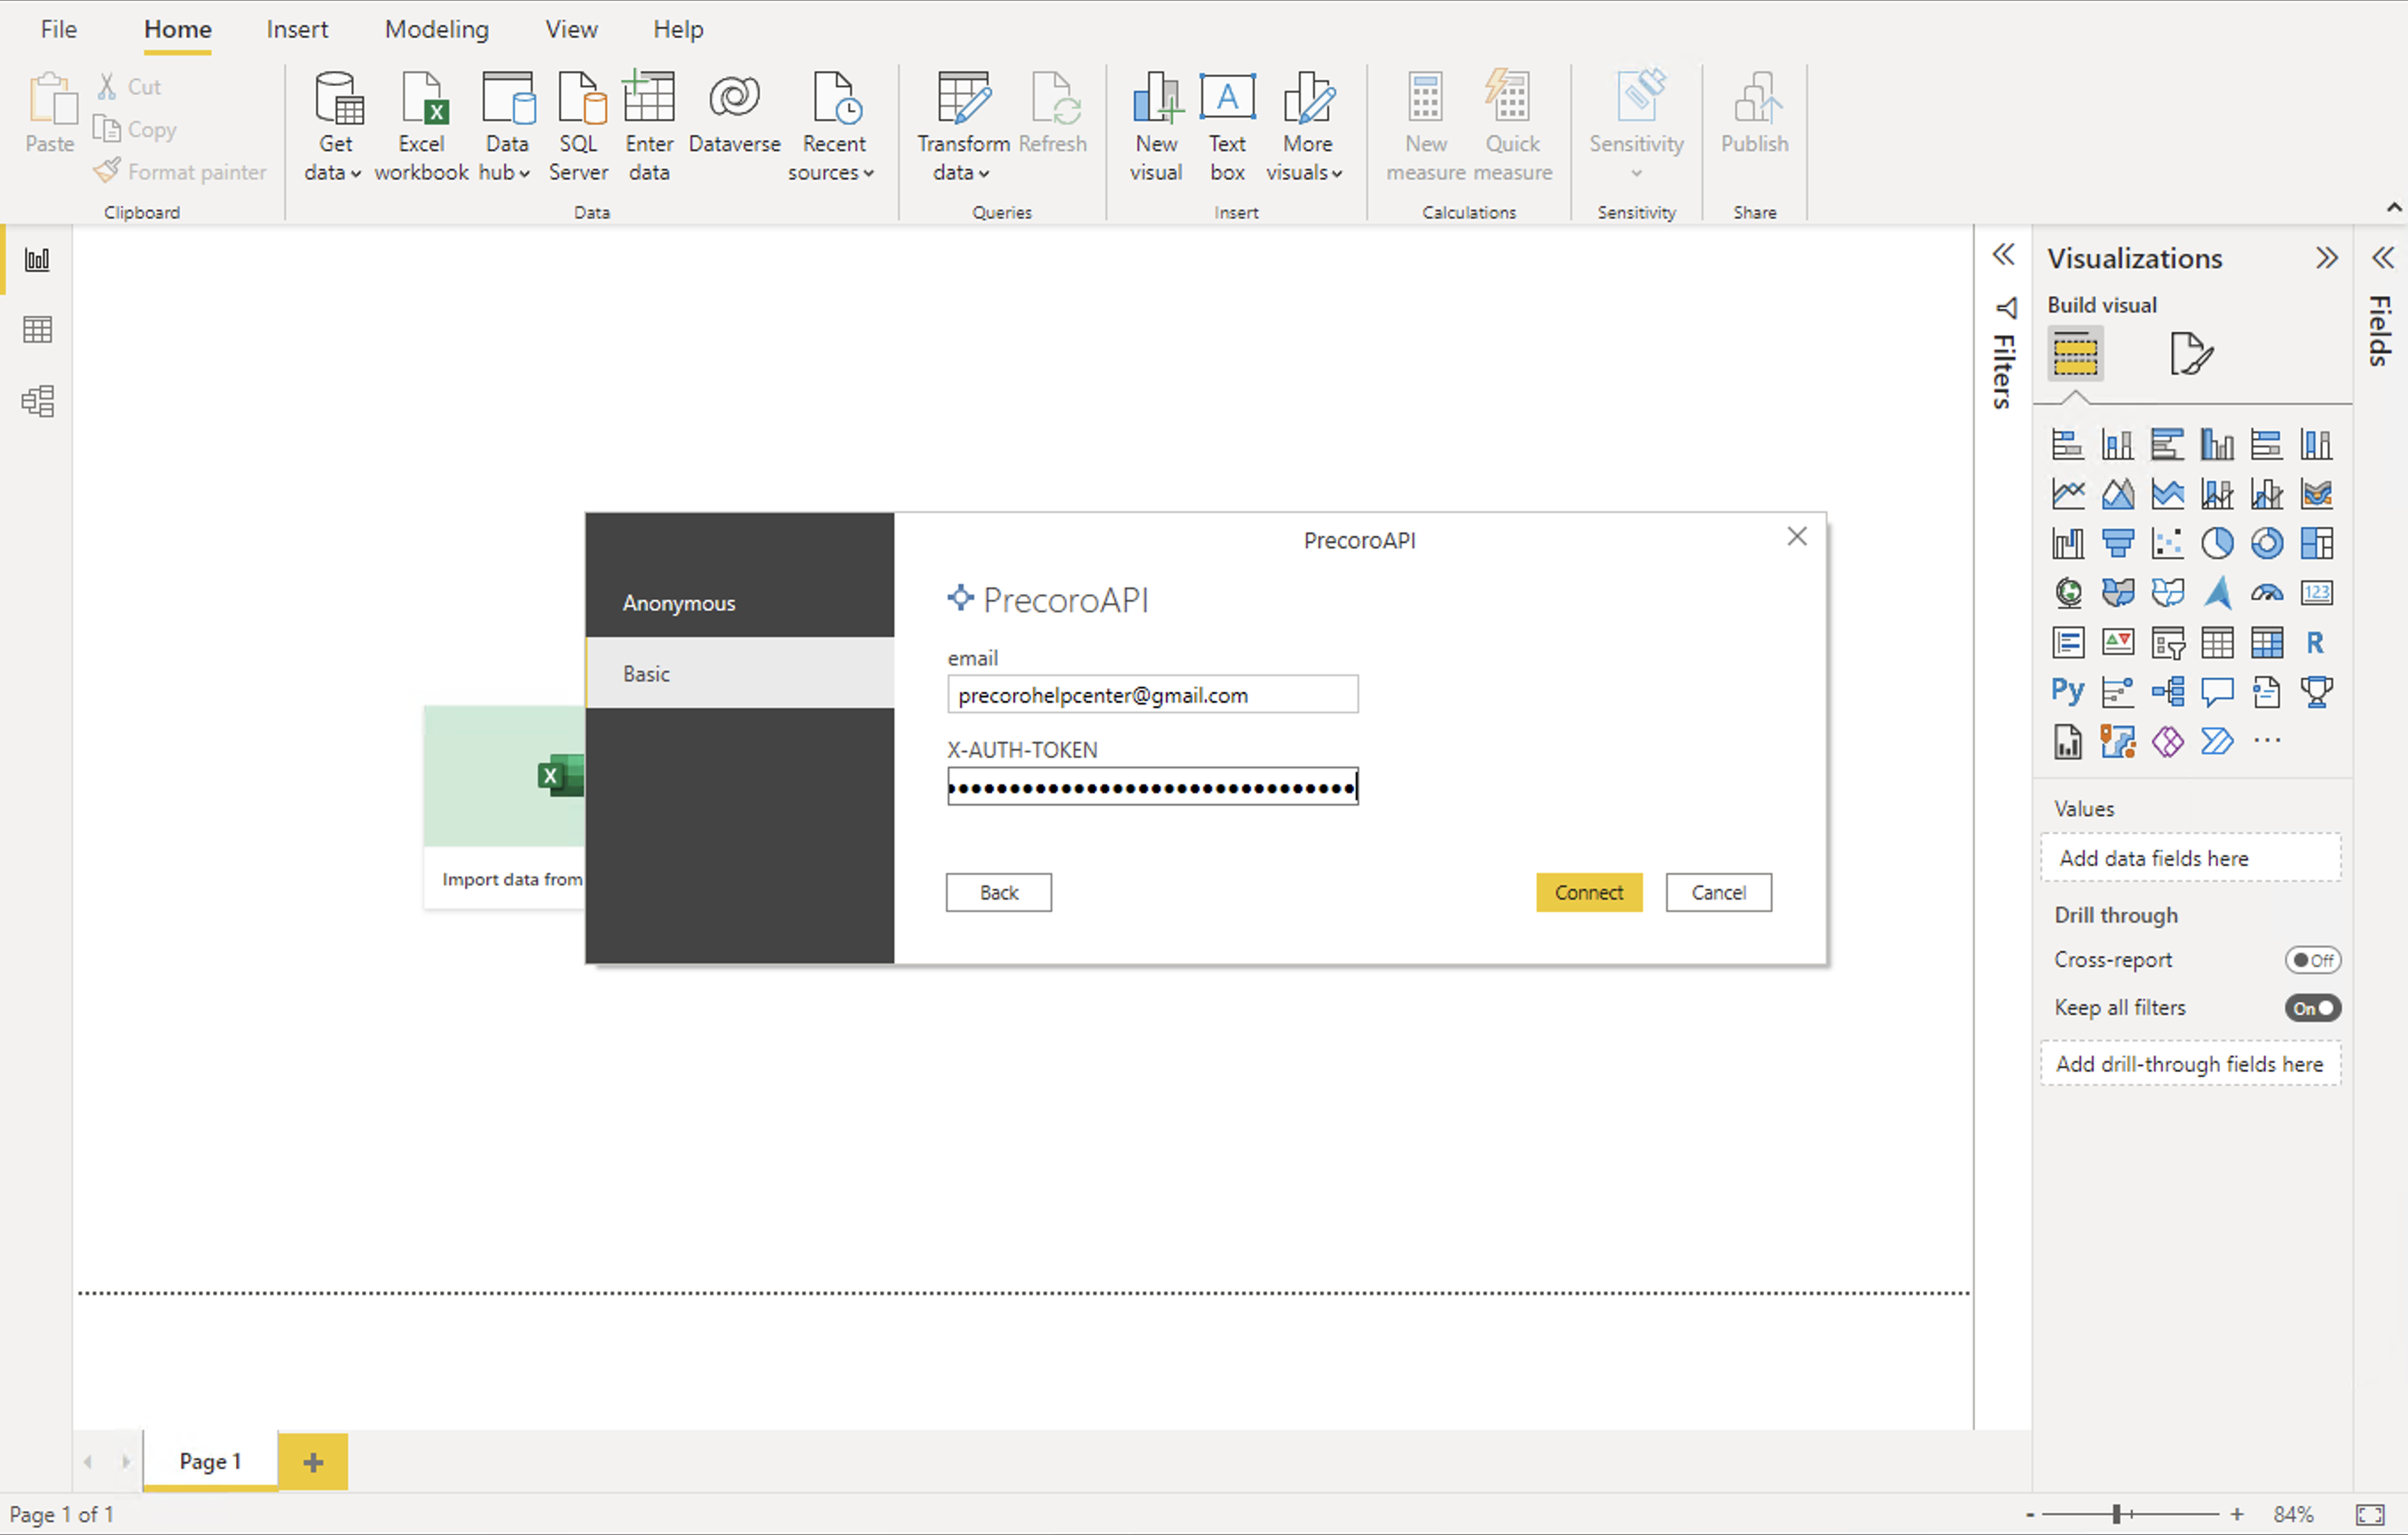This screenshot has height=1535, width=2408.
Task: Click the yellow Connect button
Action: (x=1589, y=892)
